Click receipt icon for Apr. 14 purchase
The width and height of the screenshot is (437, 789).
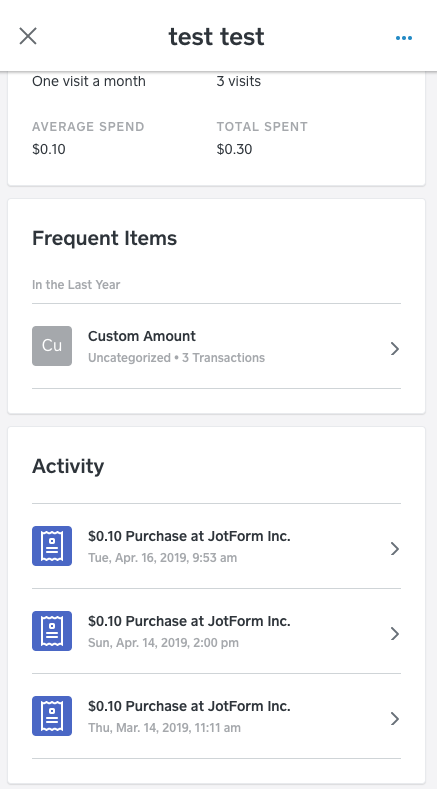tap(52, 631)
